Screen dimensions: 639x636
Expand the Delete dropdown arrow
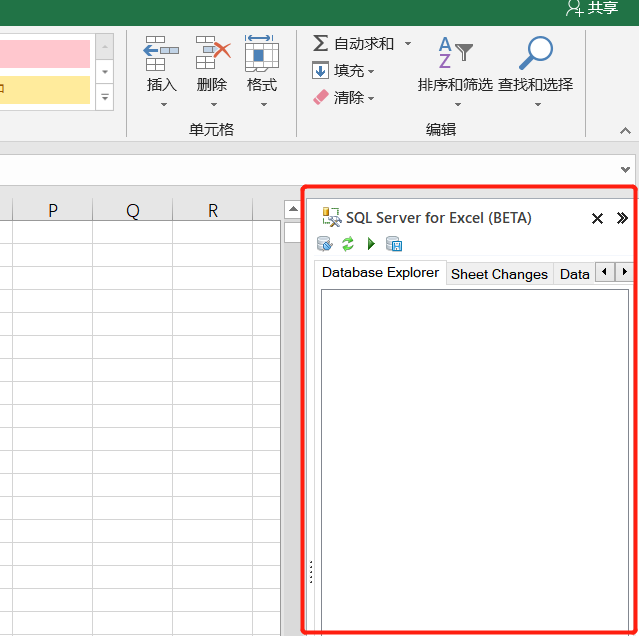[x=214, y=105]
